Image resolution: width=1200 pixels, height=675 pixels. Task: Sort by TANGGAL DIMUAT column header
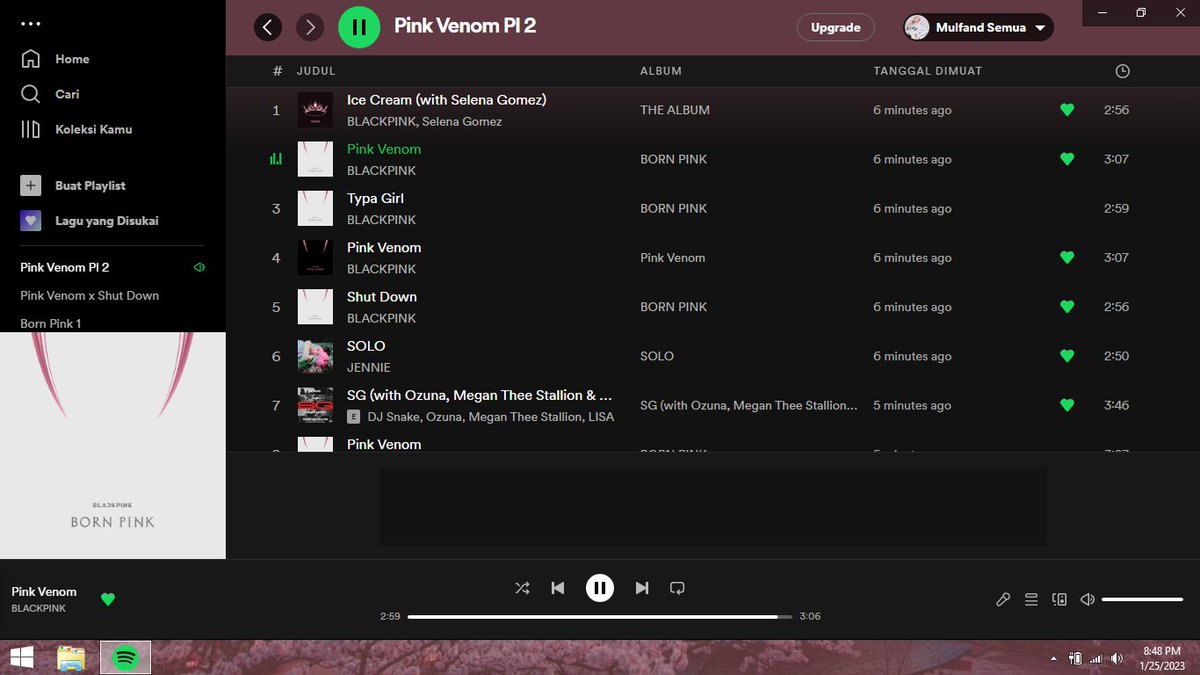(928, 71)
